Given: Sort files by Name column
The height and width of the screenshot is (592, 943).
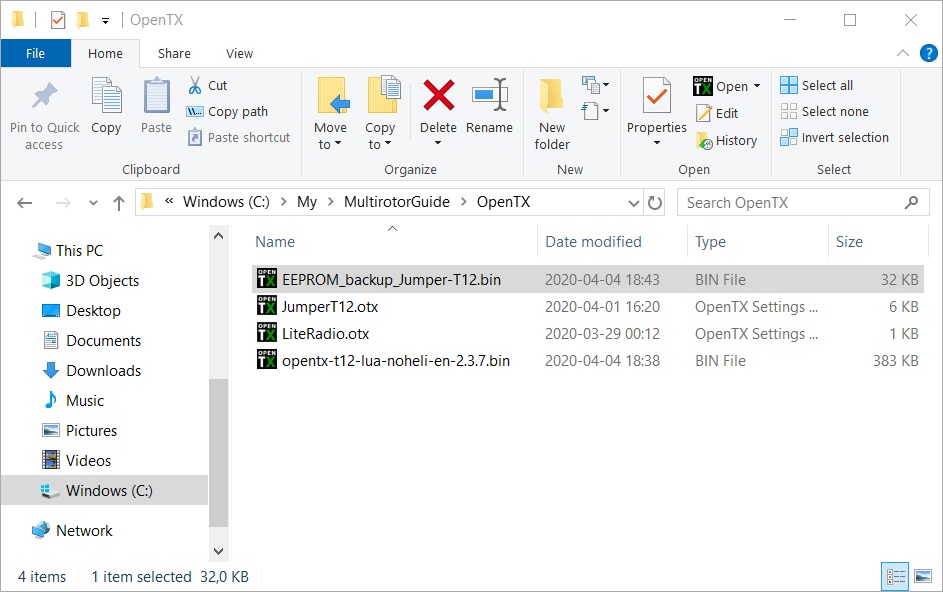Looking at the screenshot, I should click(x=275, y=242).
